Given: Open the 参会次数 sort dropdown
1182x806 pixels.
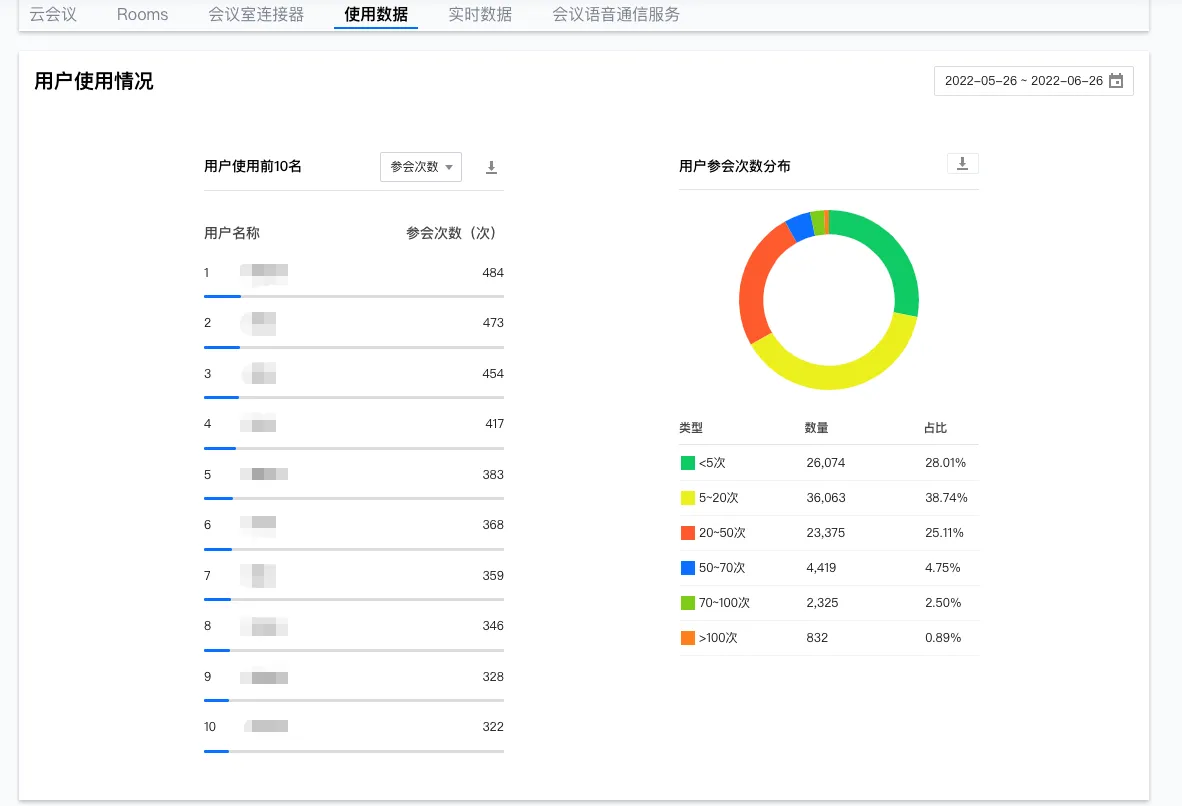Looking at the screenshot, I should coord(421,167).
